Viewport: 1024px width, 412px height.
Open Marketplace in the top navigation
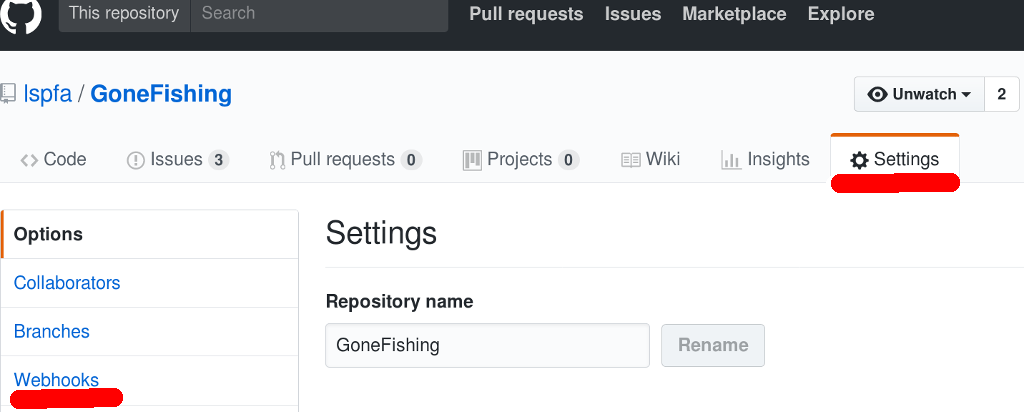tap(734, 14)
